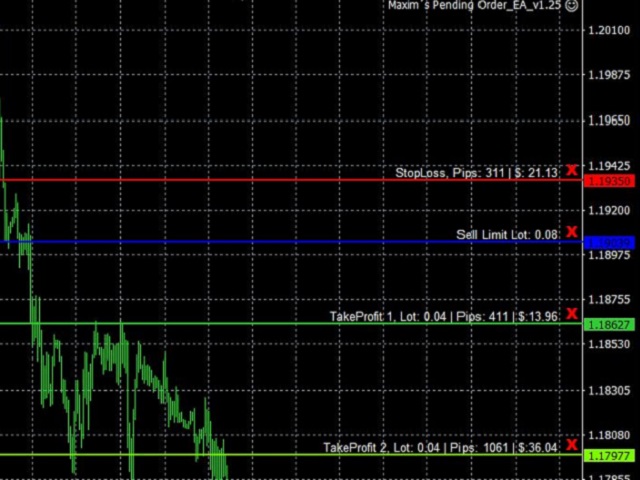Click the smiley icon next to EA name

pyautogui.click(x=572, y=5)
